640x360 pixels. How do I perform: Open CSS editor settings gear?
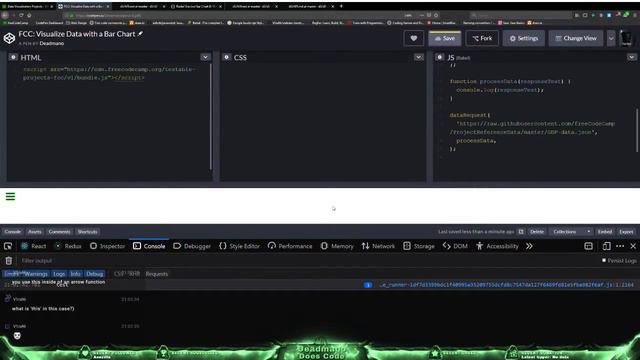227,57
